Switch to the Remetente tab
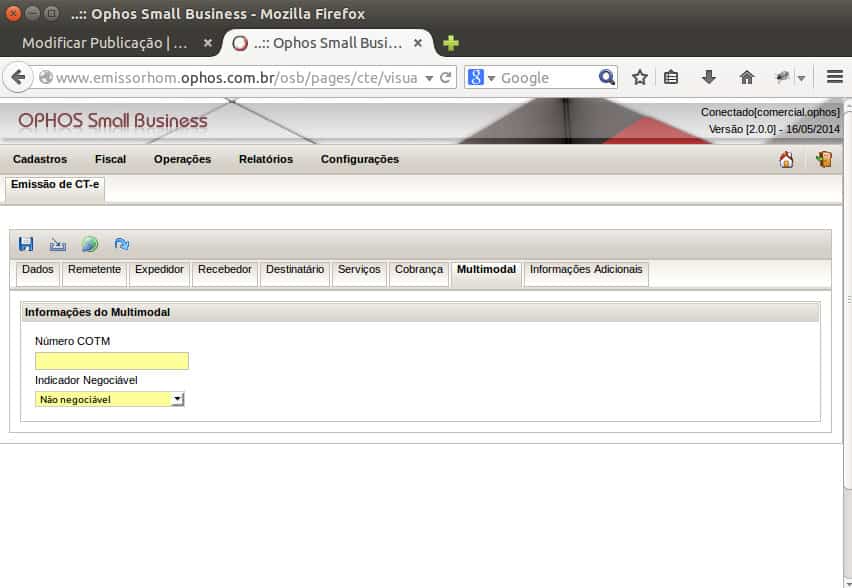This screenshot has width=852, height=588. (95, 273)
